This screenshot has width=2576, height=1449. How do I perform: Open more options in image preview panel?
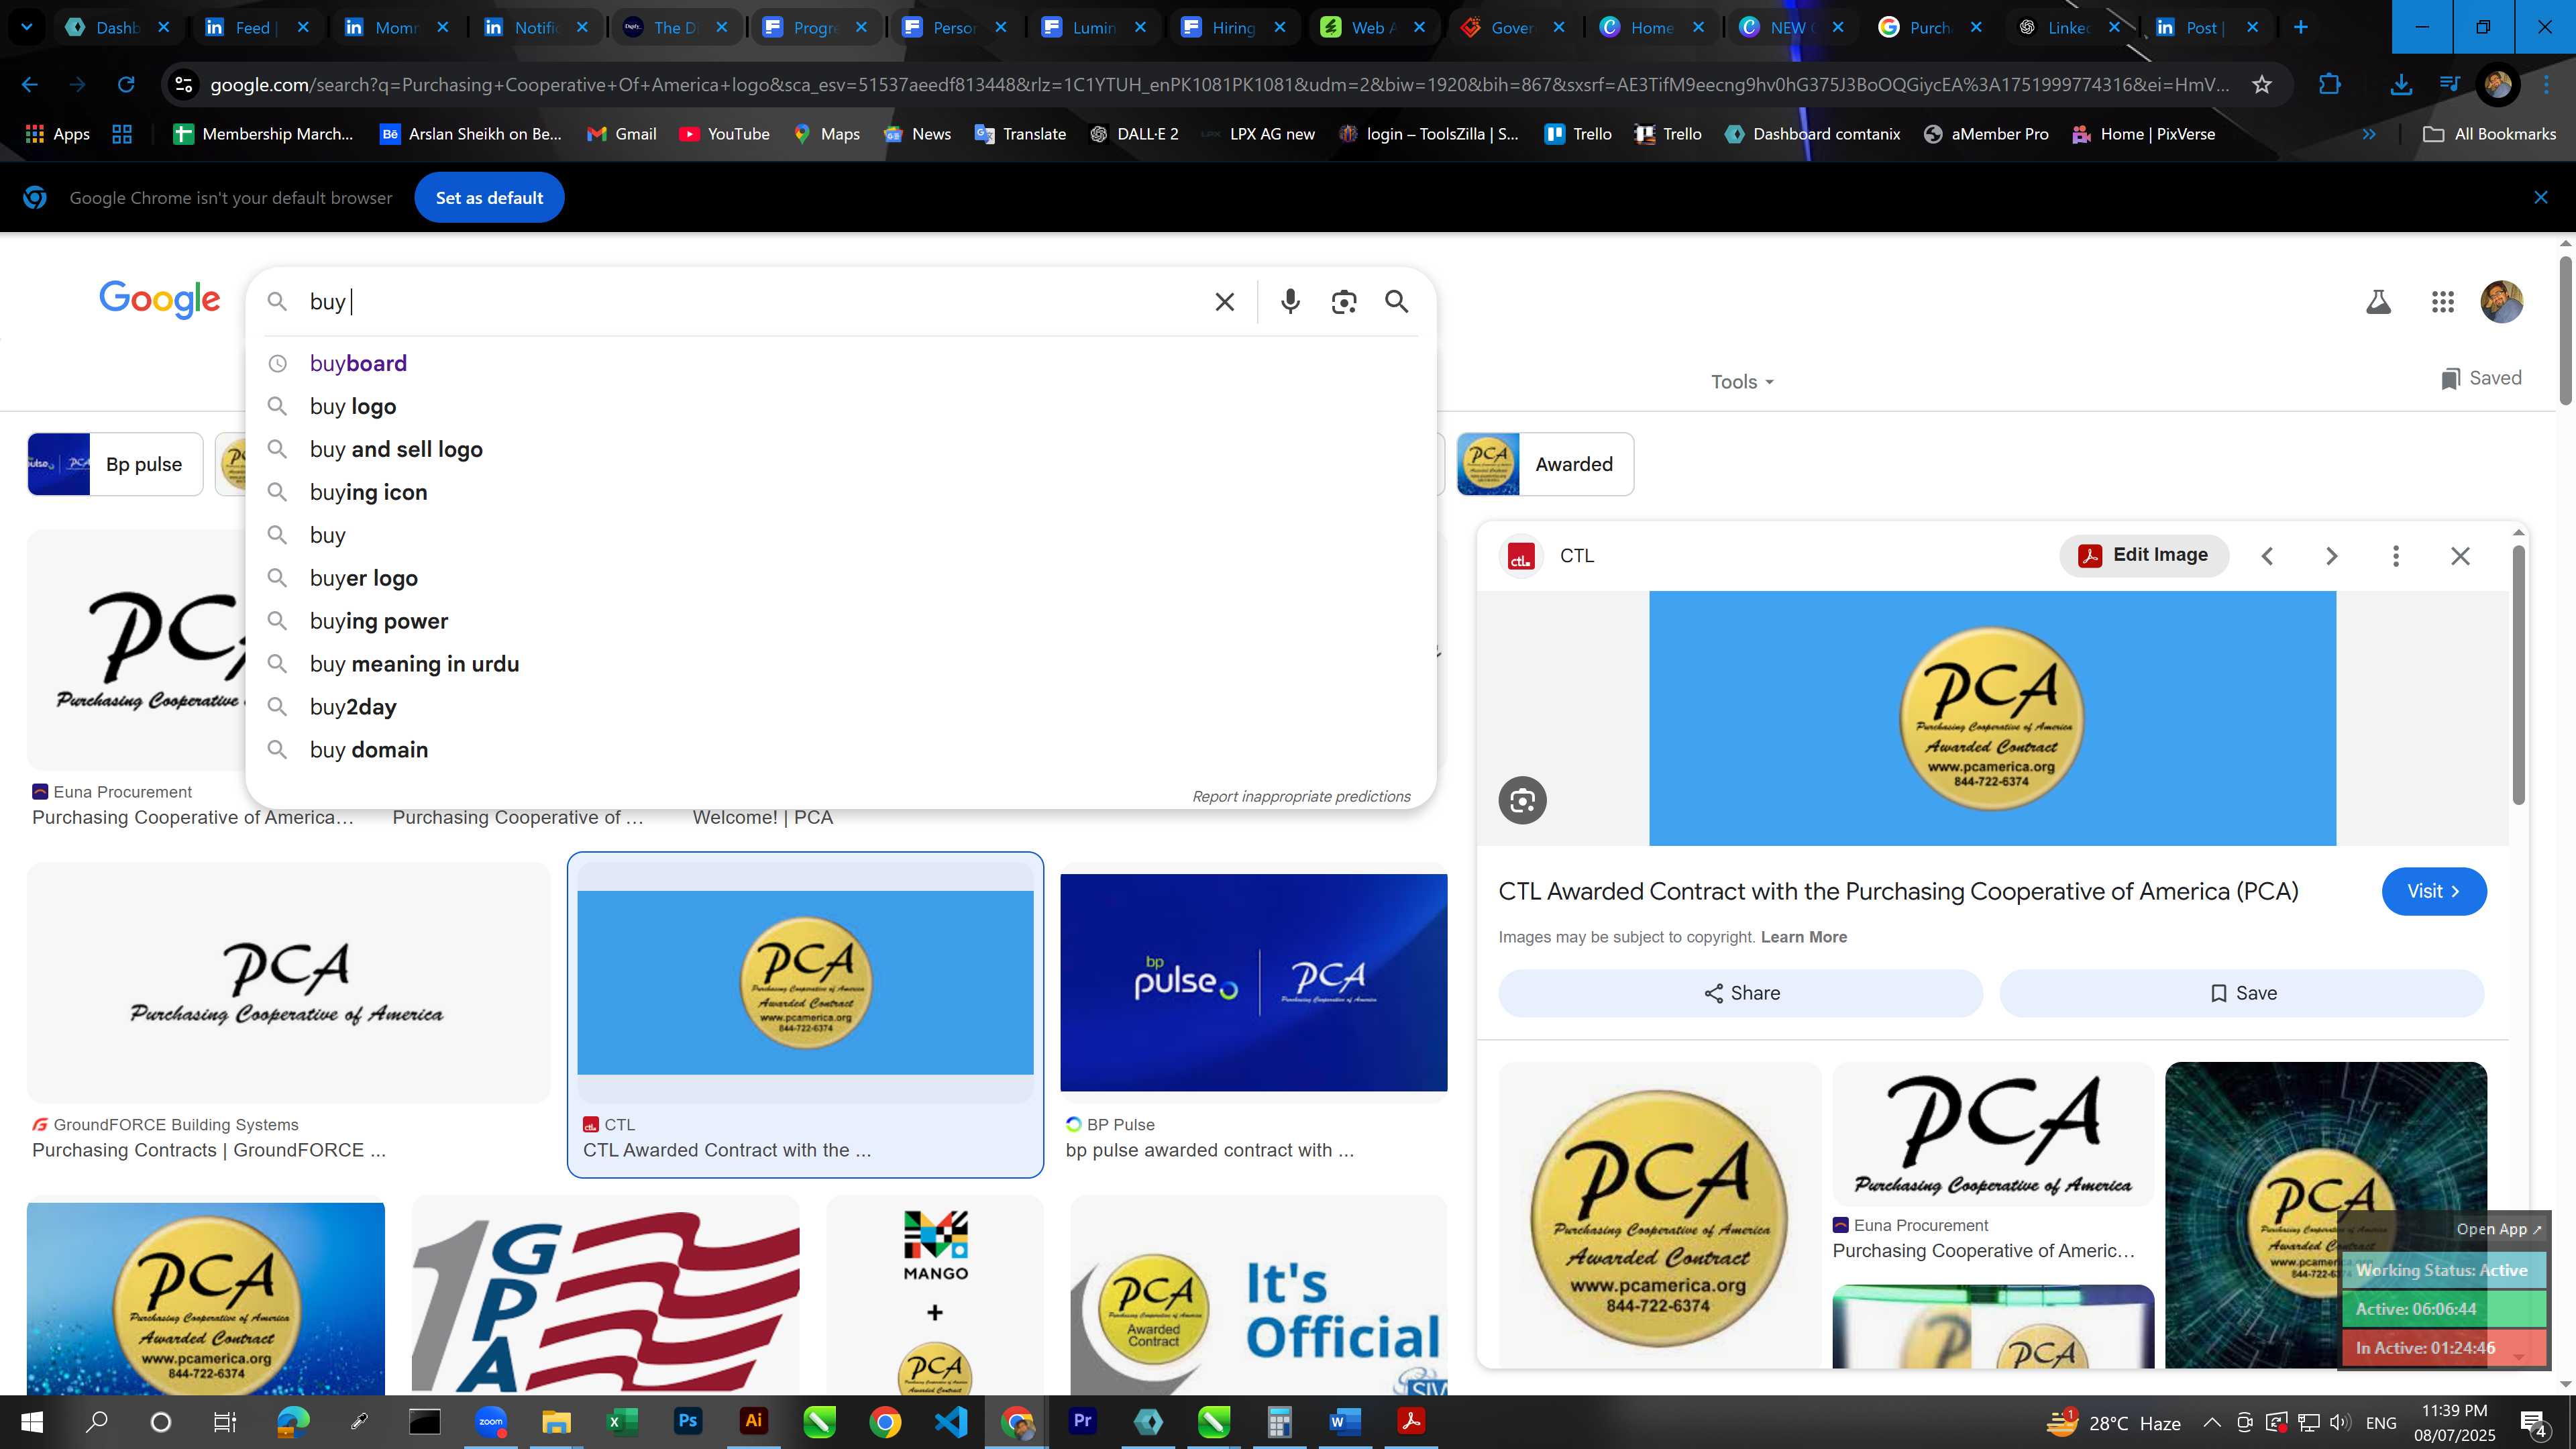point(2395,556)
